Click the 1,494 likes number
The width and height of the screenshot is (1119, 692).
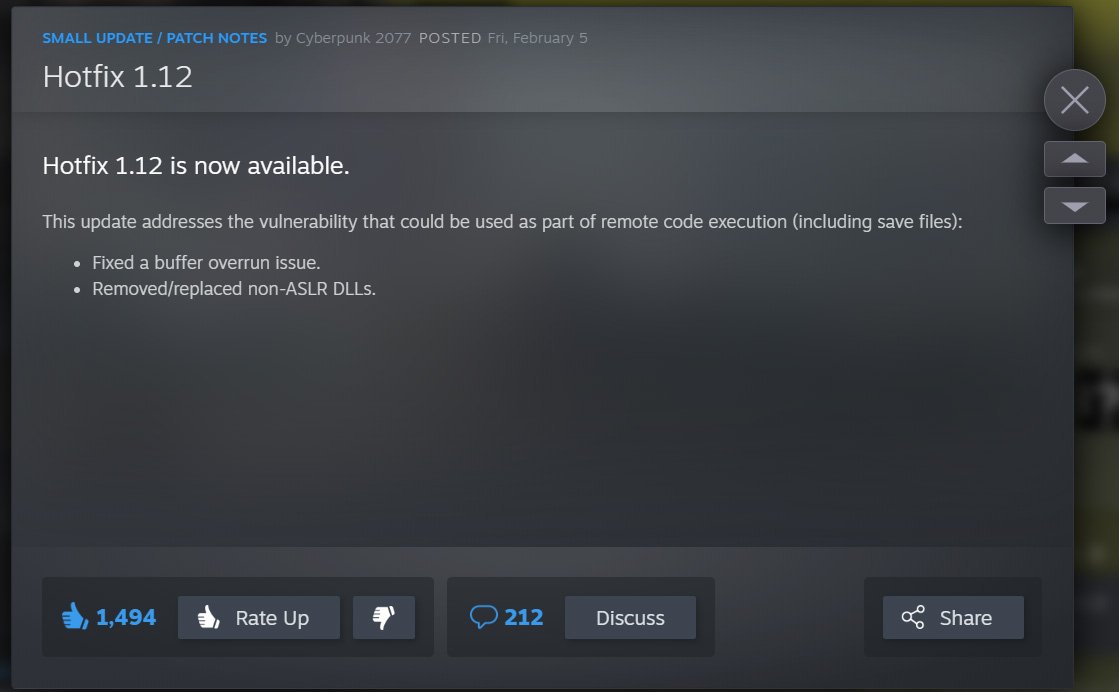click(126, 617)
